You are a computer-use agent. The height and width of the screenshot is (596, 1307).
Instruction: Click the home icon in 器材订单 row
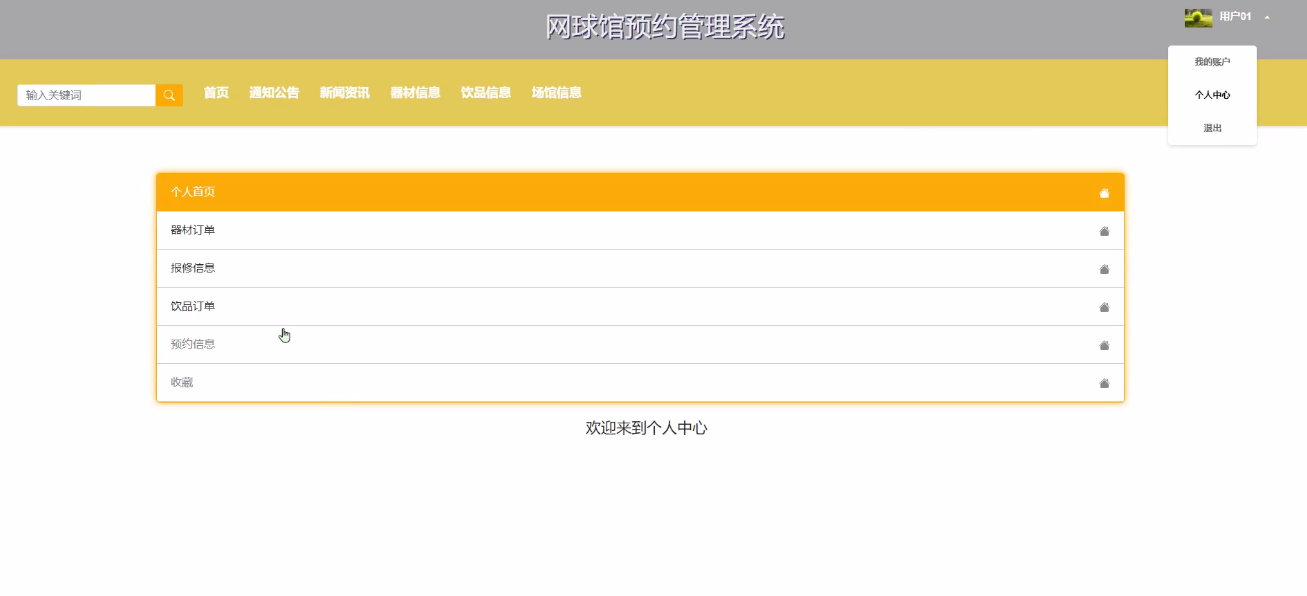pos(1104,231)
